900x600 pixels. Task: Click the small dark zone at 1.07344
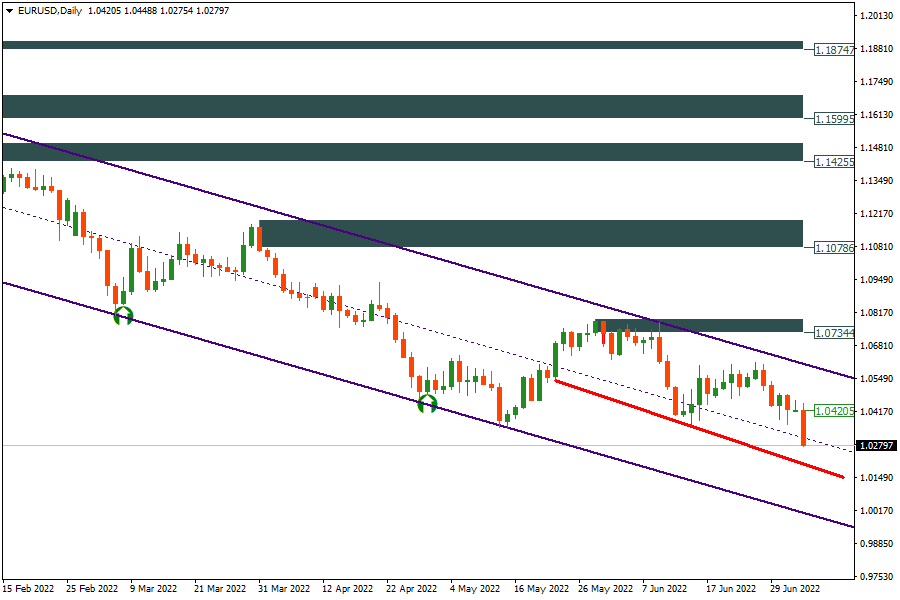coord(700,326)
